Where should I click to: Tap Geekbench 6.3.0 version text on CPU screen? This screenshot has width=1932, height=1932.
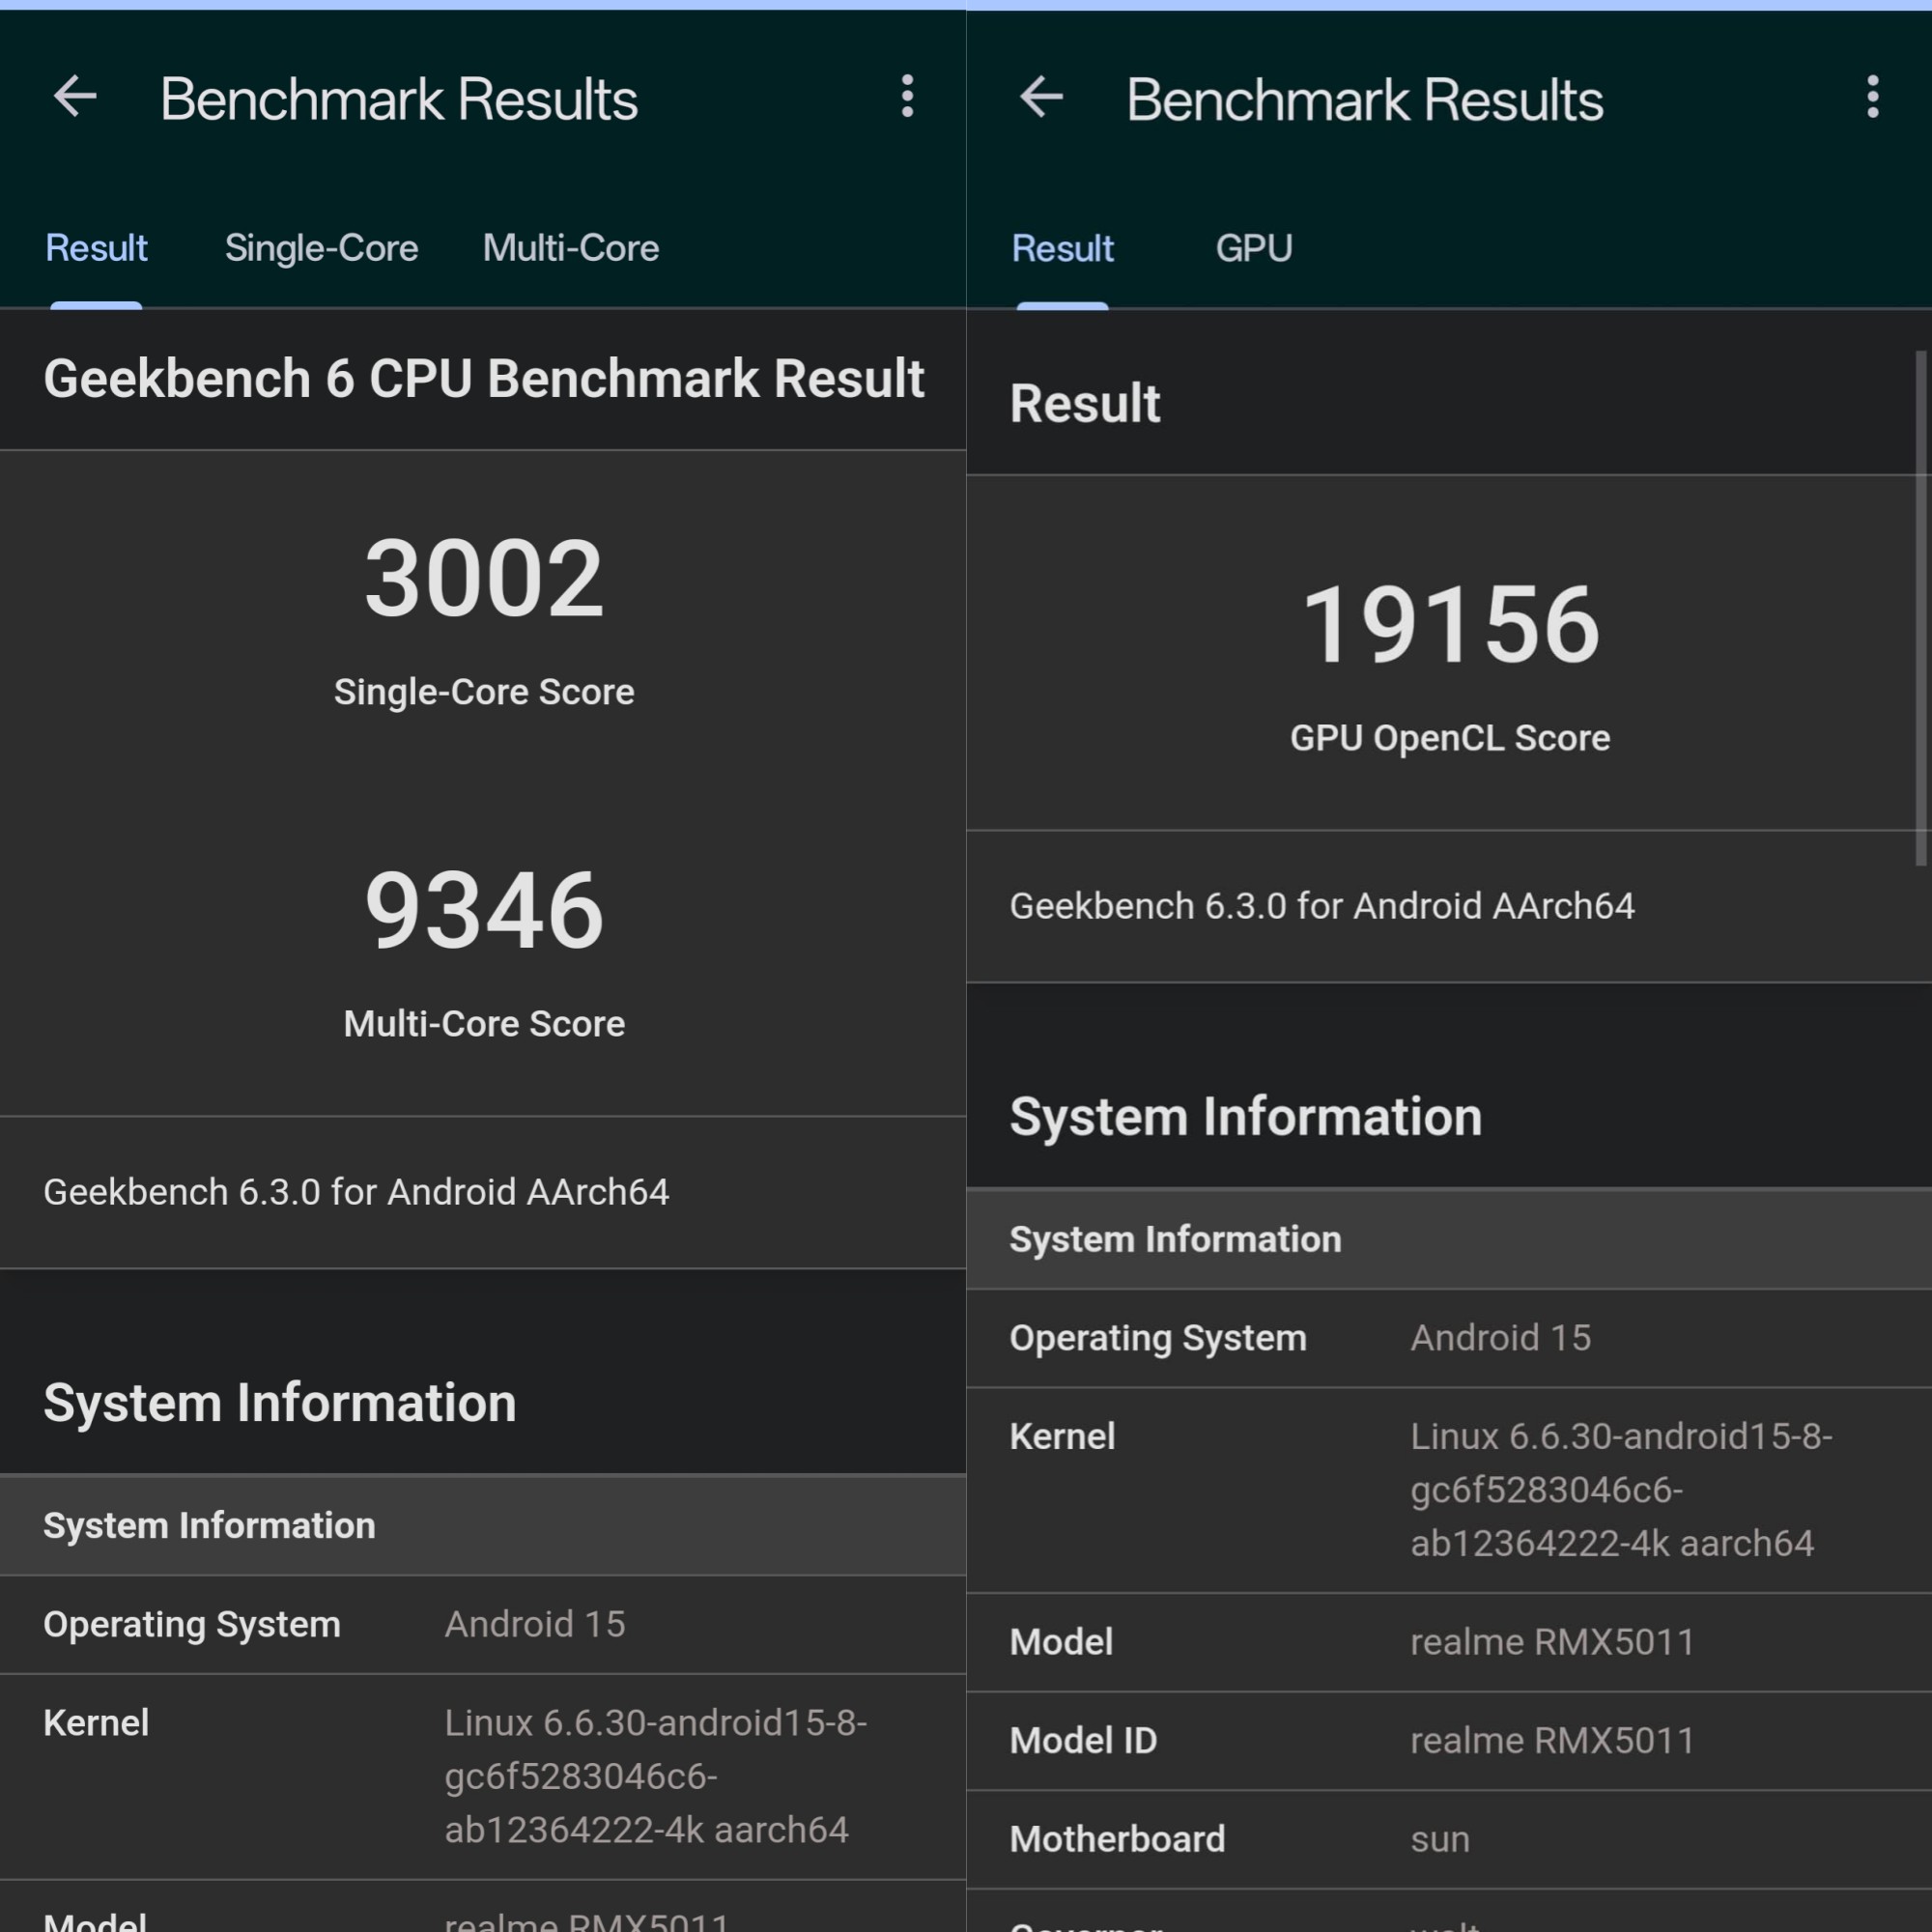[x=356, y=1192]
